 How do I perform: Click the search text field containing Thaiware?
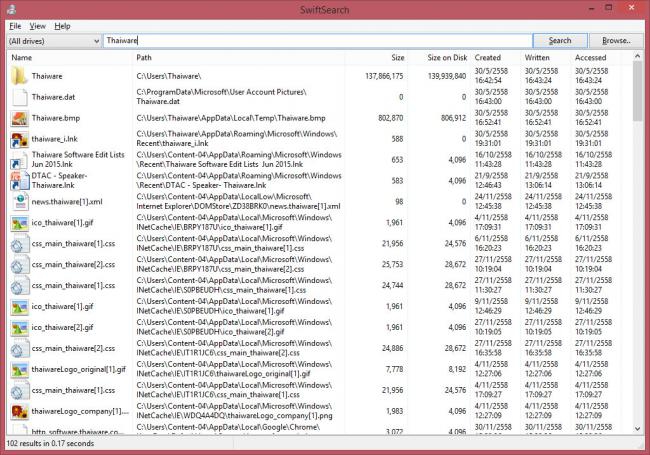317,41
